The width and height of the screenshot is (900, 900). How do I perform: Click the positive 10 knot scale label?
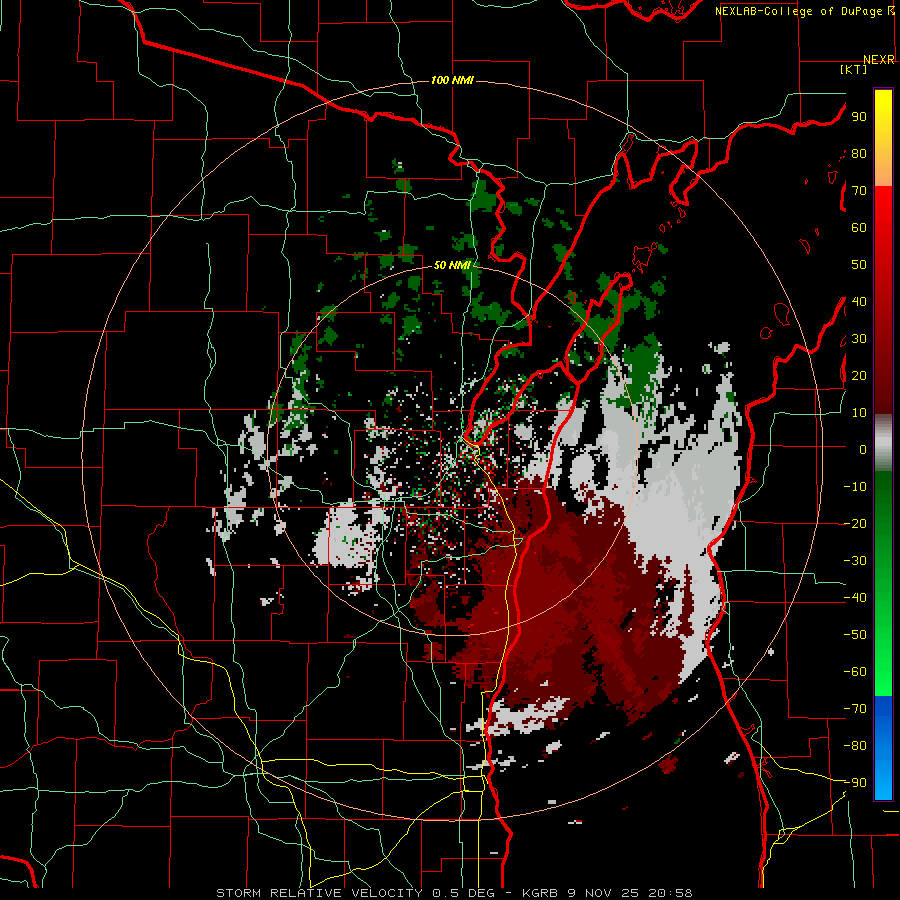click(859, 413)
